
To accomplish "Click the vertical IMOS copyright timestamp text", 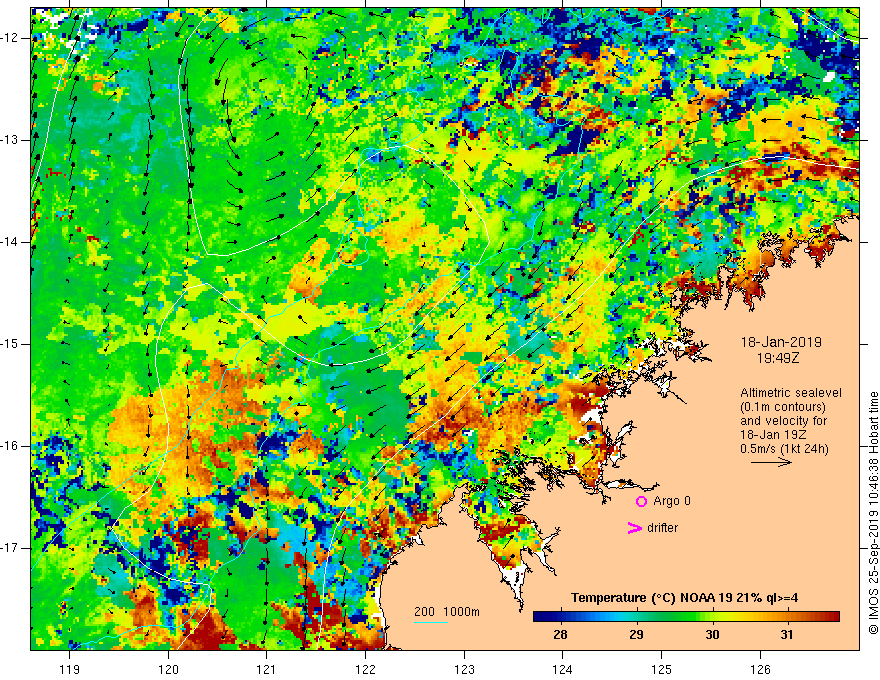I will 873,513.
